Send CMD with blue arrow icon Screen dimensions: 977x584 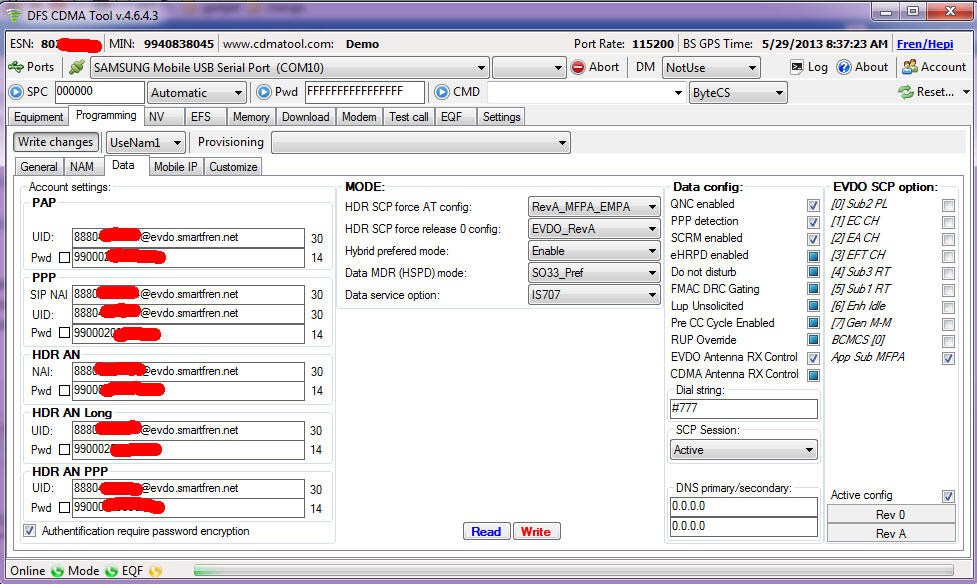point(442,92)
